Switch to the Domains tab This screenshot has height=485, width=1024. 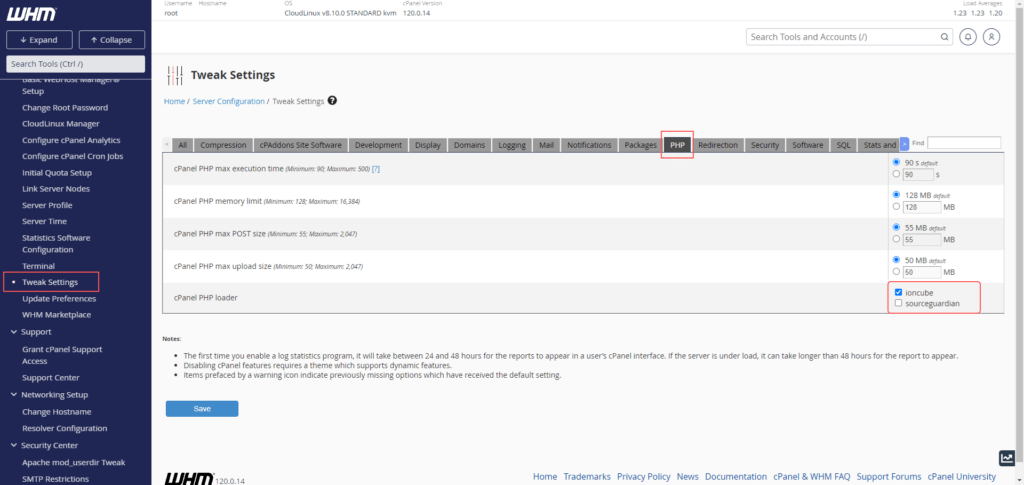tap(470, 145)
